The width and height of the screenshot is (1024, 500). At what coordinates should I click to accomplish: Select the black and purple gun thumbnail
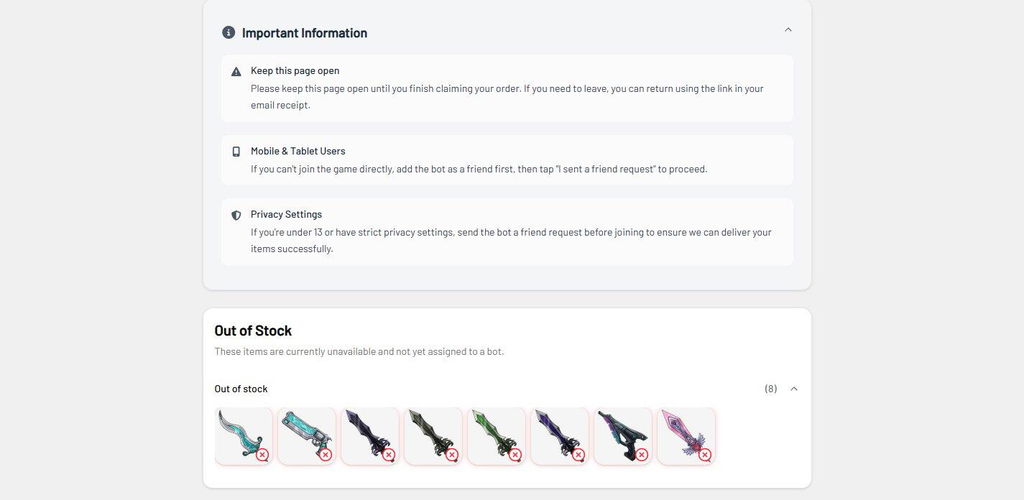623,436
